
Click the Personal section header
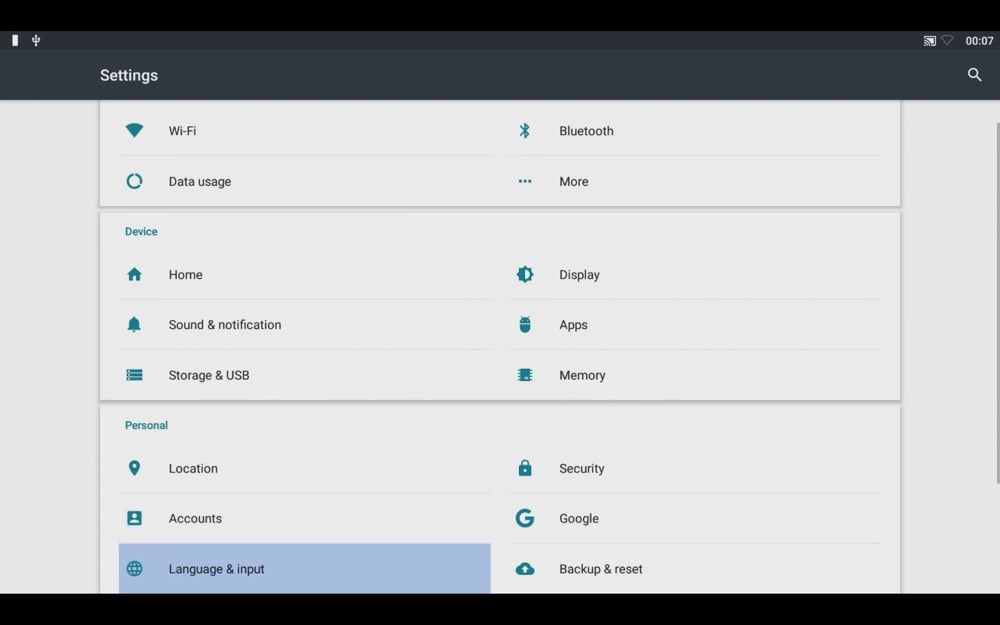(146, 425)
